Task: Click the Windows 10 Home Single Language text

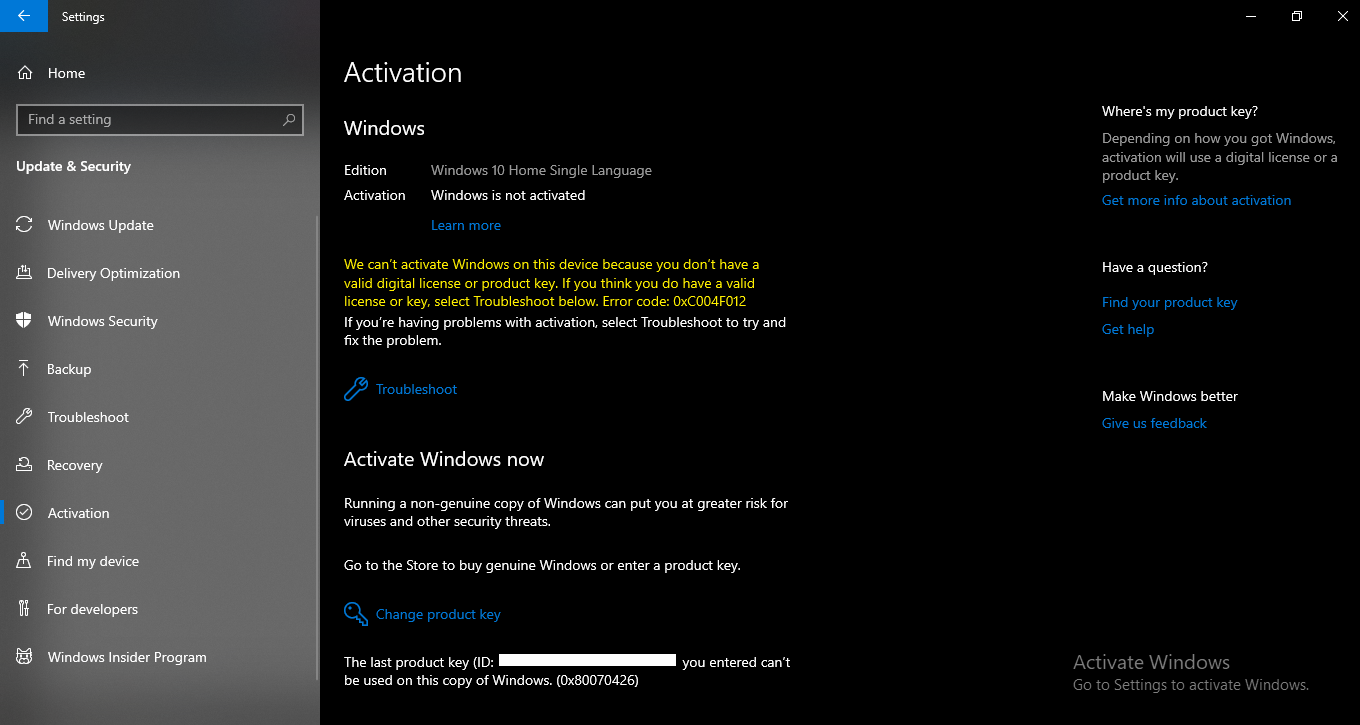Action: pos(541,170)
